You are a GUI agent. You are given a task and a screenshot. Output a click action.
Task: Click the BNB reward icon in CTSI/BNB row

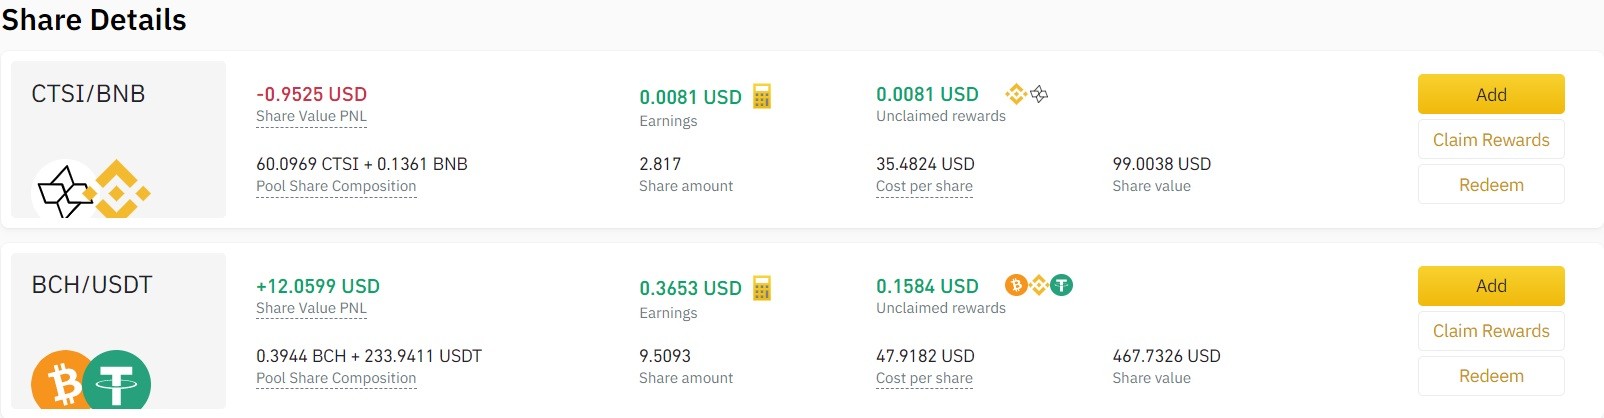[x=1016, y=94]
